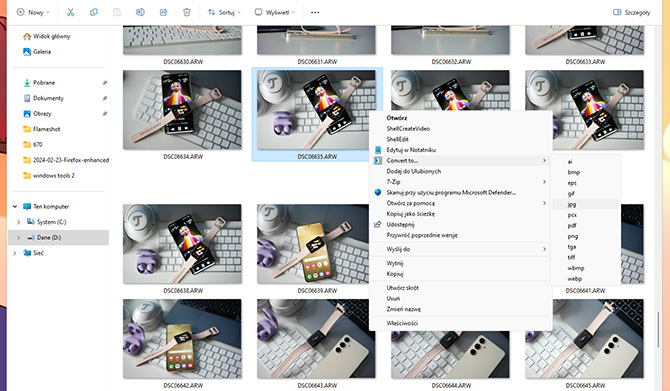
Task: Unpin Dokumenty using its pin icon
Action: tap(104, 98)
